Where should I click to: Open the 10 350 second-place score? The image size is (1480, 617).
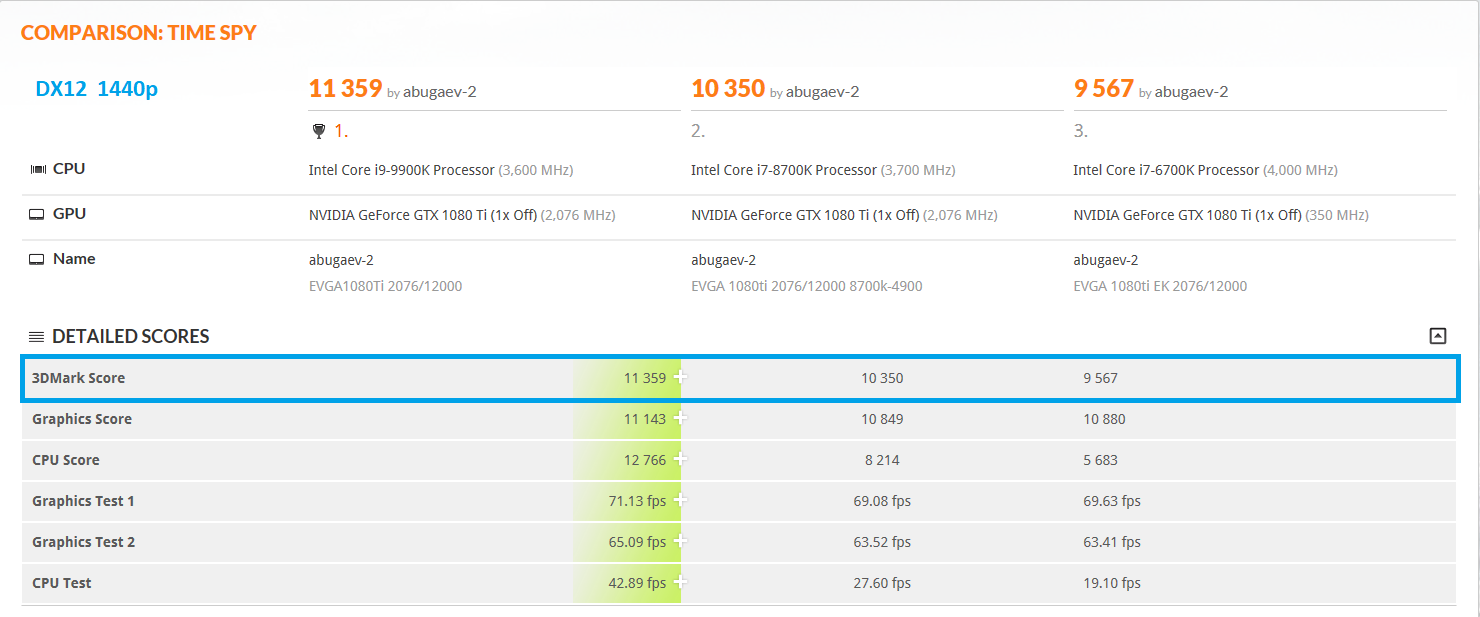728,89
